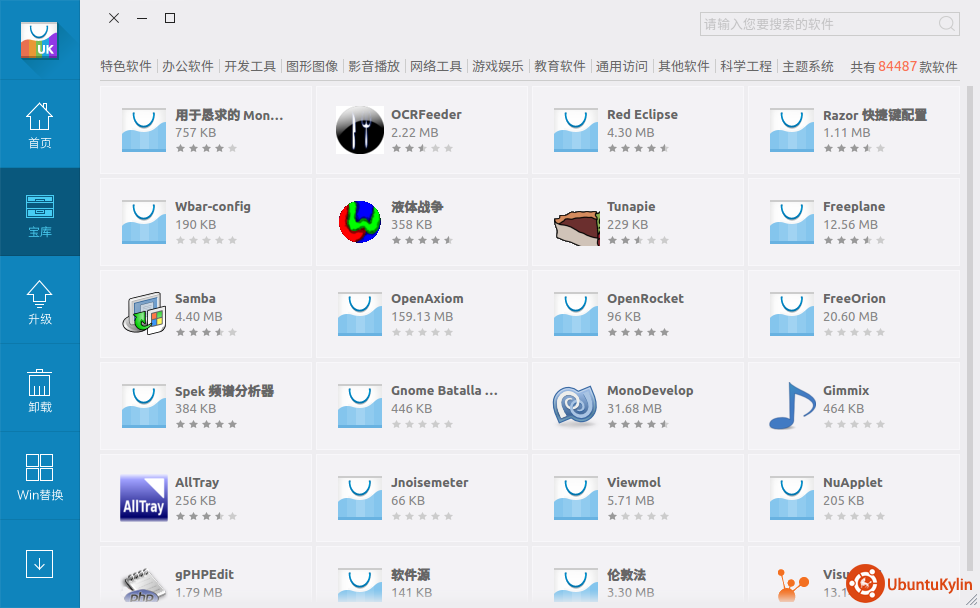The image size is (980, 608).
Task: Click the OpenRocket placeholder icon
Action: point(576,314)
